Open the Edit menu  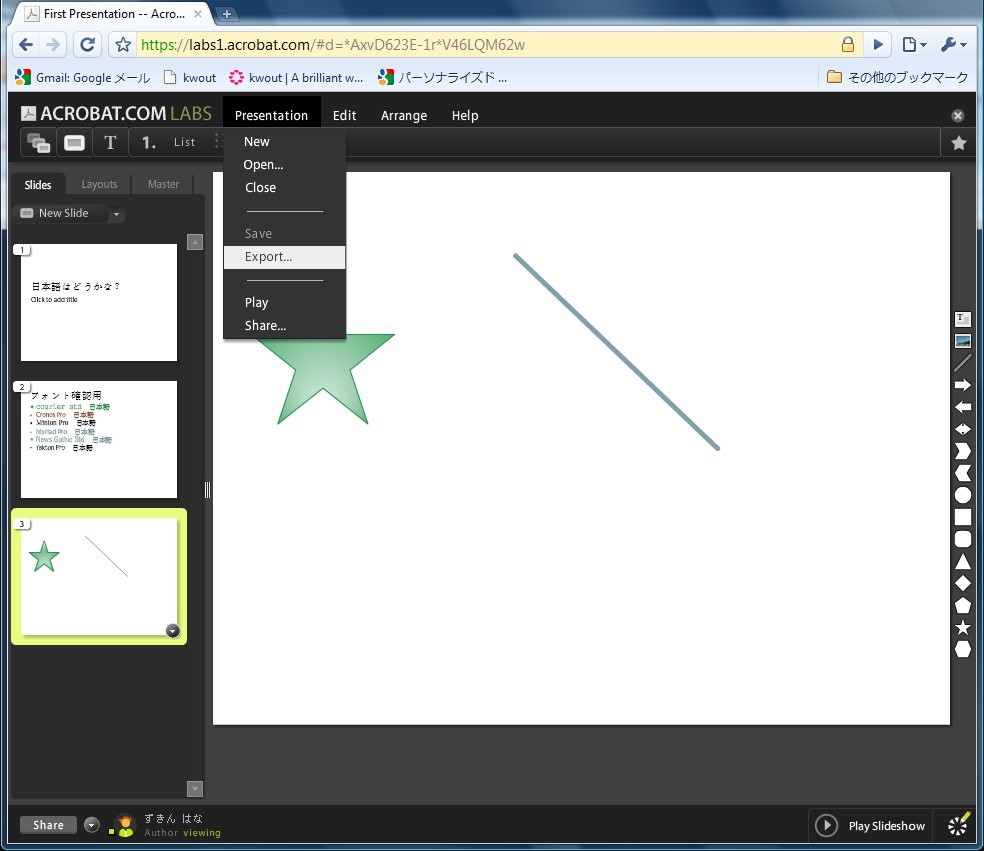[344, 115]
